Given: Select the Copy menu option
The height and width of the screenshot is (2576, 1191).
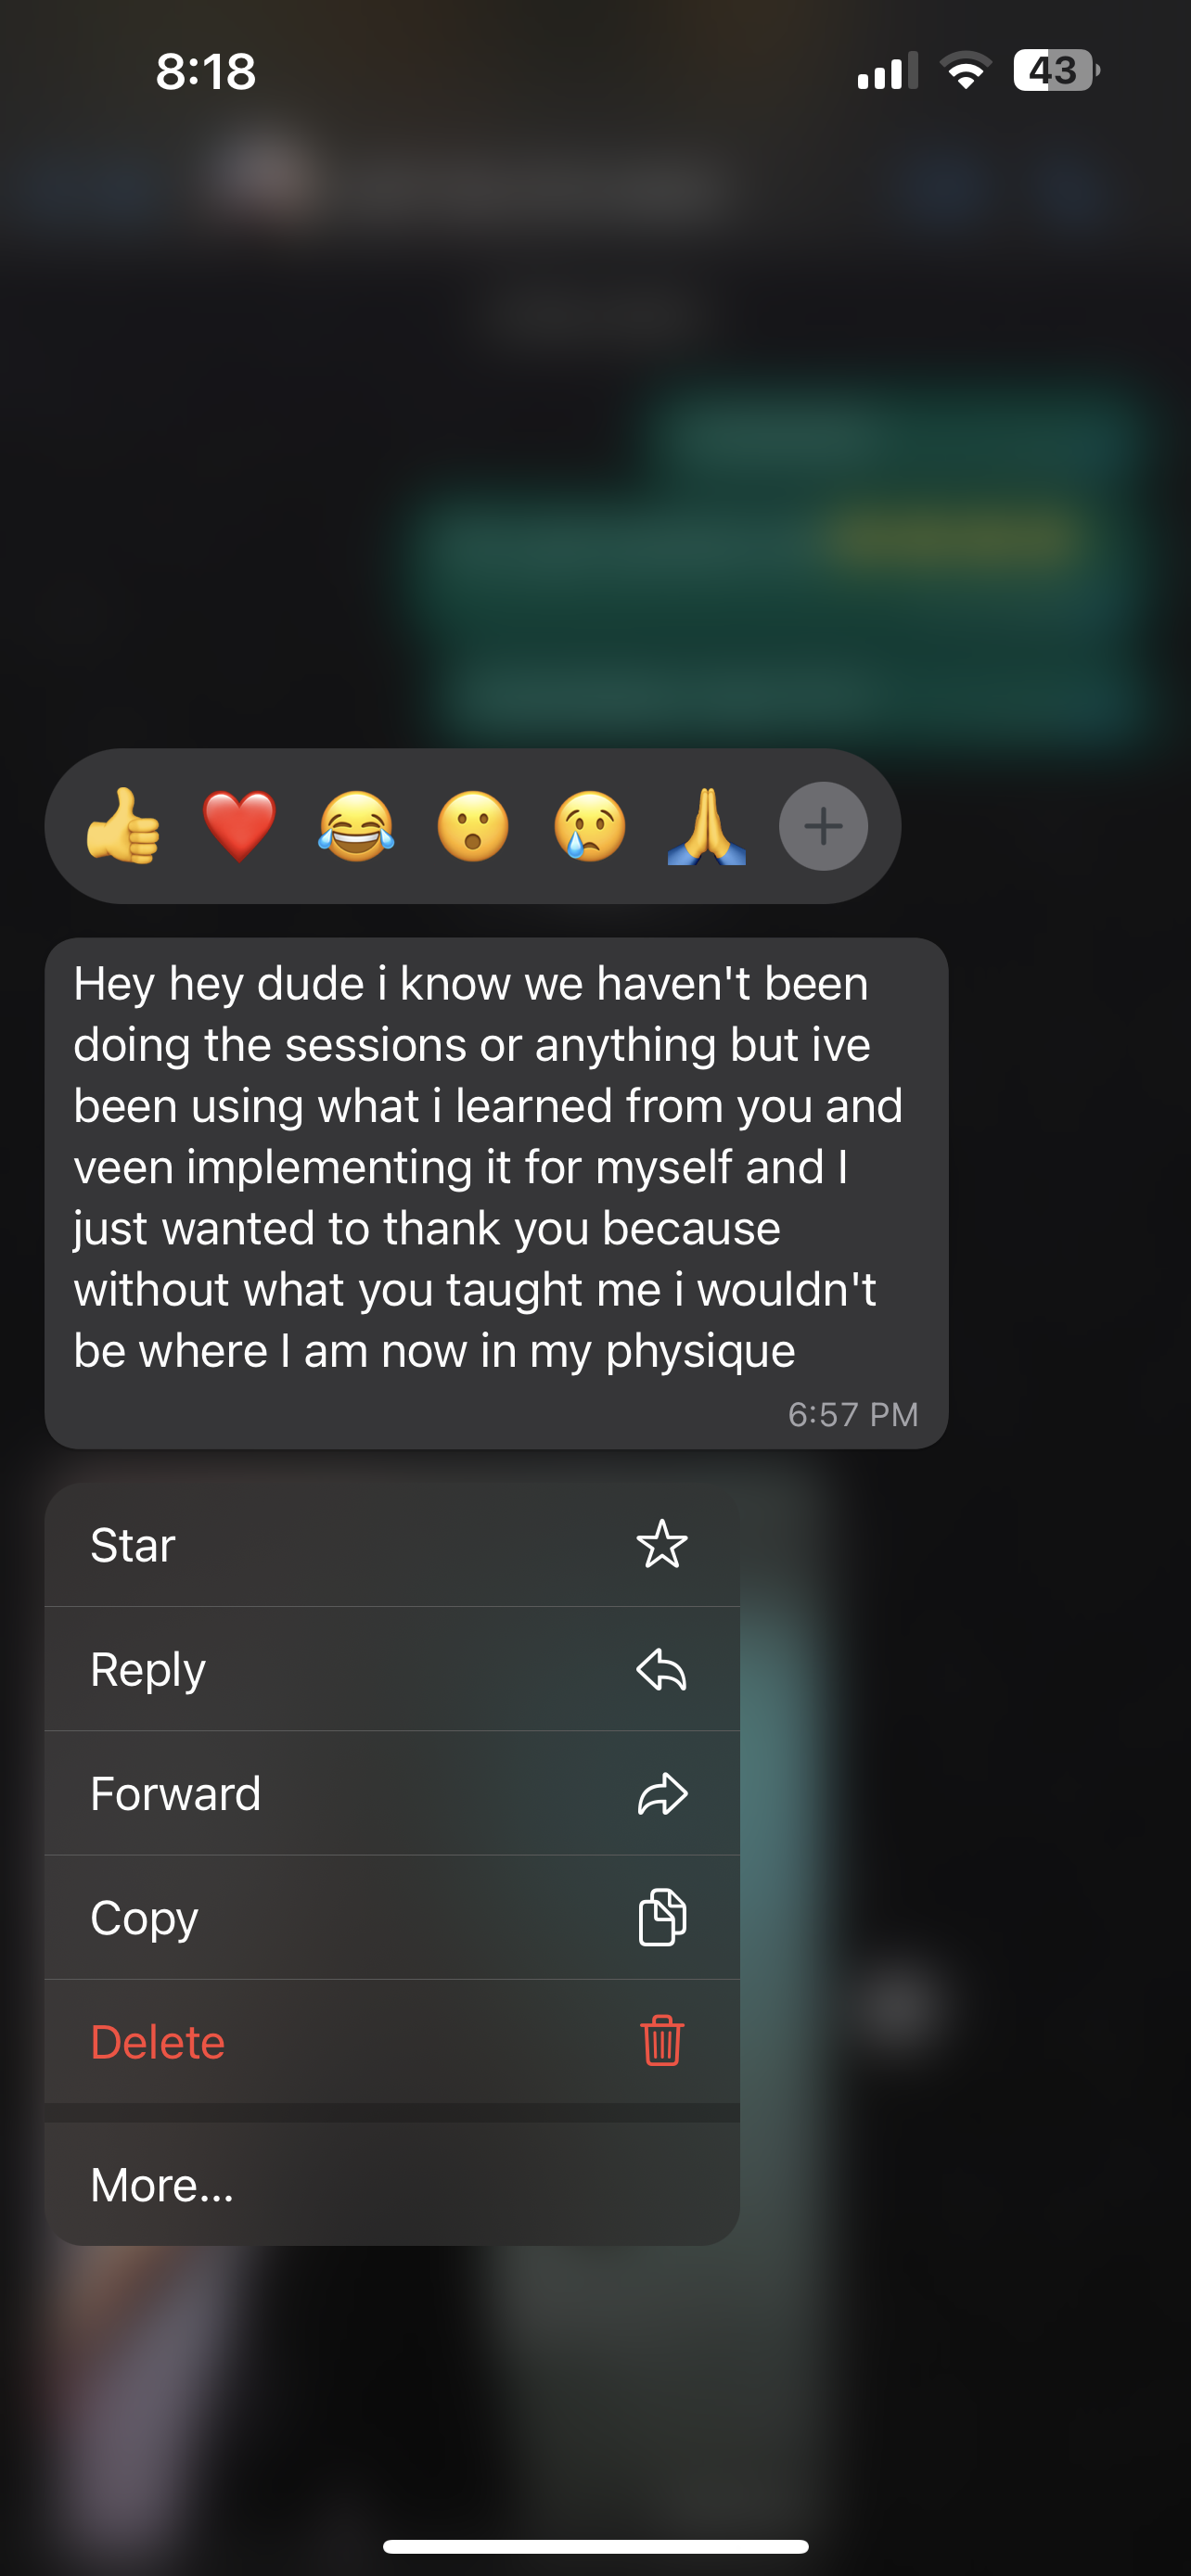Looking at the screenshot, I should 392,1917.
